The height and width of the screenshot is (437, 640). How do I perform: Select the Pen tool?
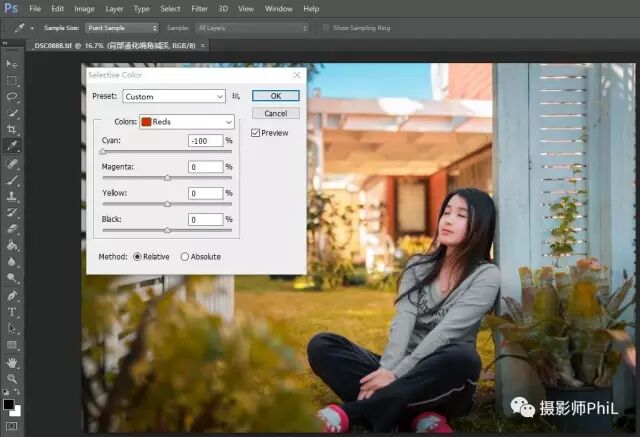click(11, 295)
